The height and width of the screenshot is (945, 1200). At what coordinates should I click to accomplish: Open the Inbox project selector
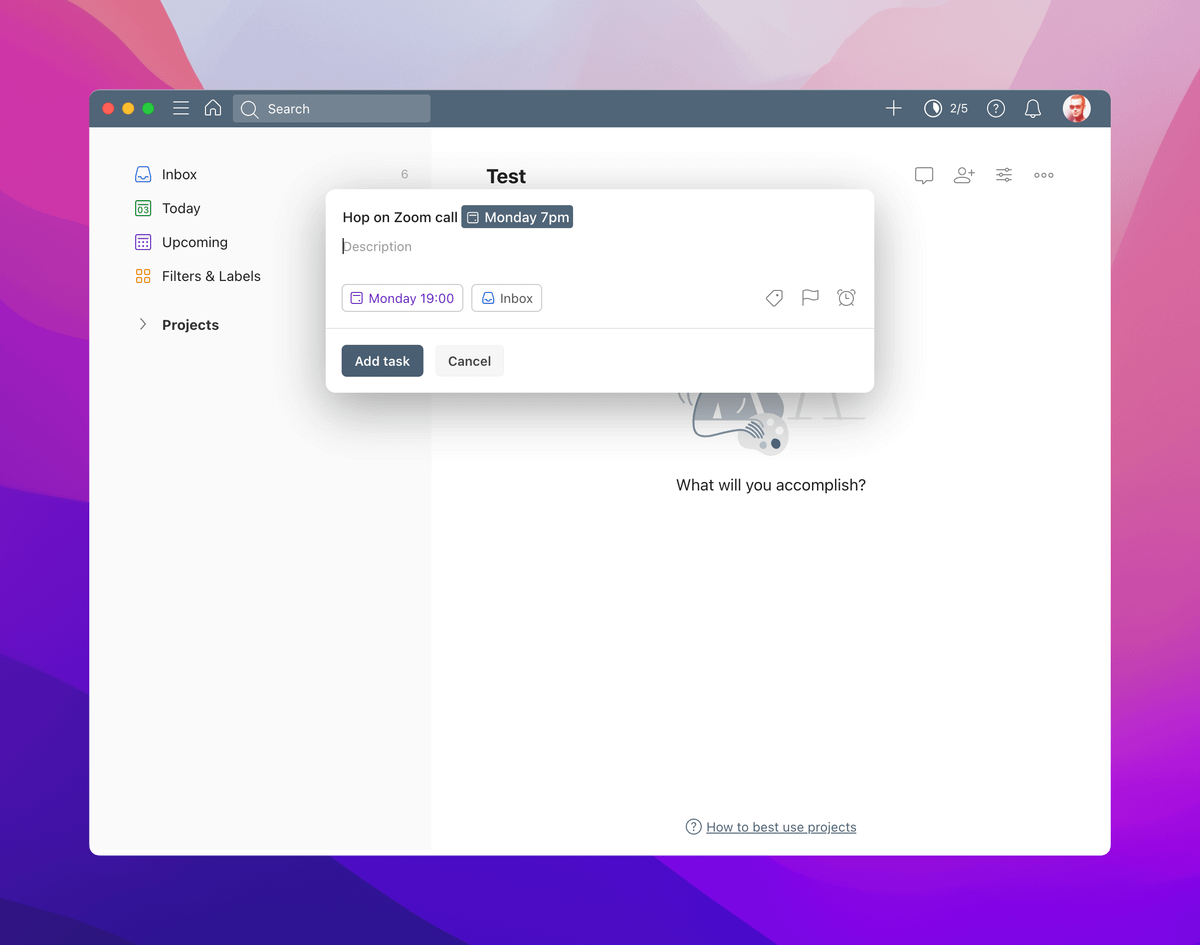click(507, 298)
